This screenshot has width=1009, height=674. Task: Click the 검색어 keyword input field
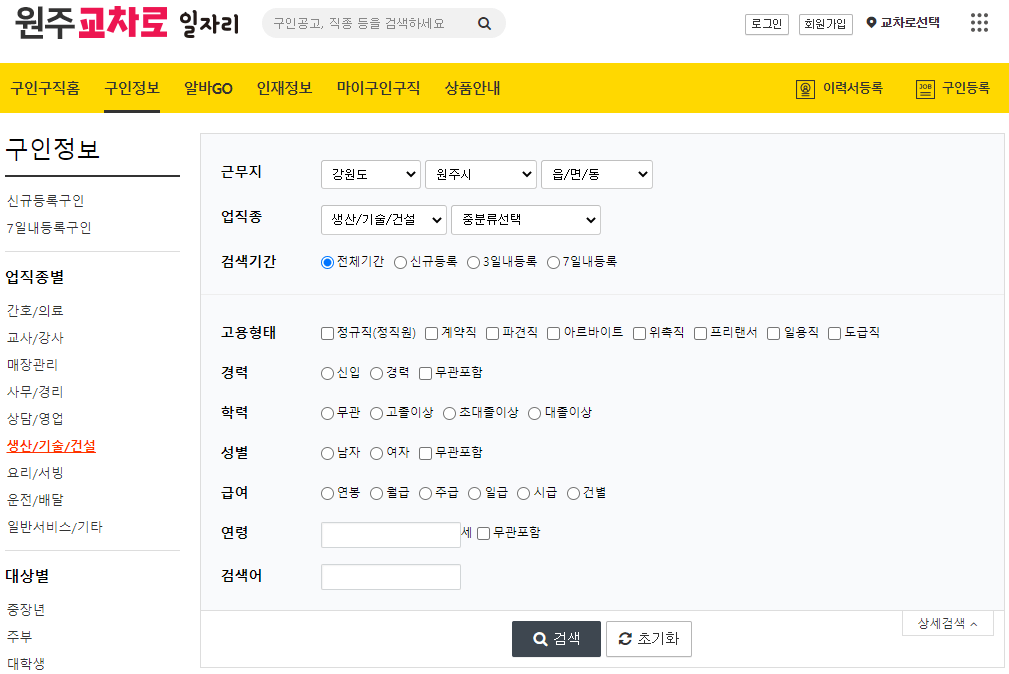[x=390, y=576]
